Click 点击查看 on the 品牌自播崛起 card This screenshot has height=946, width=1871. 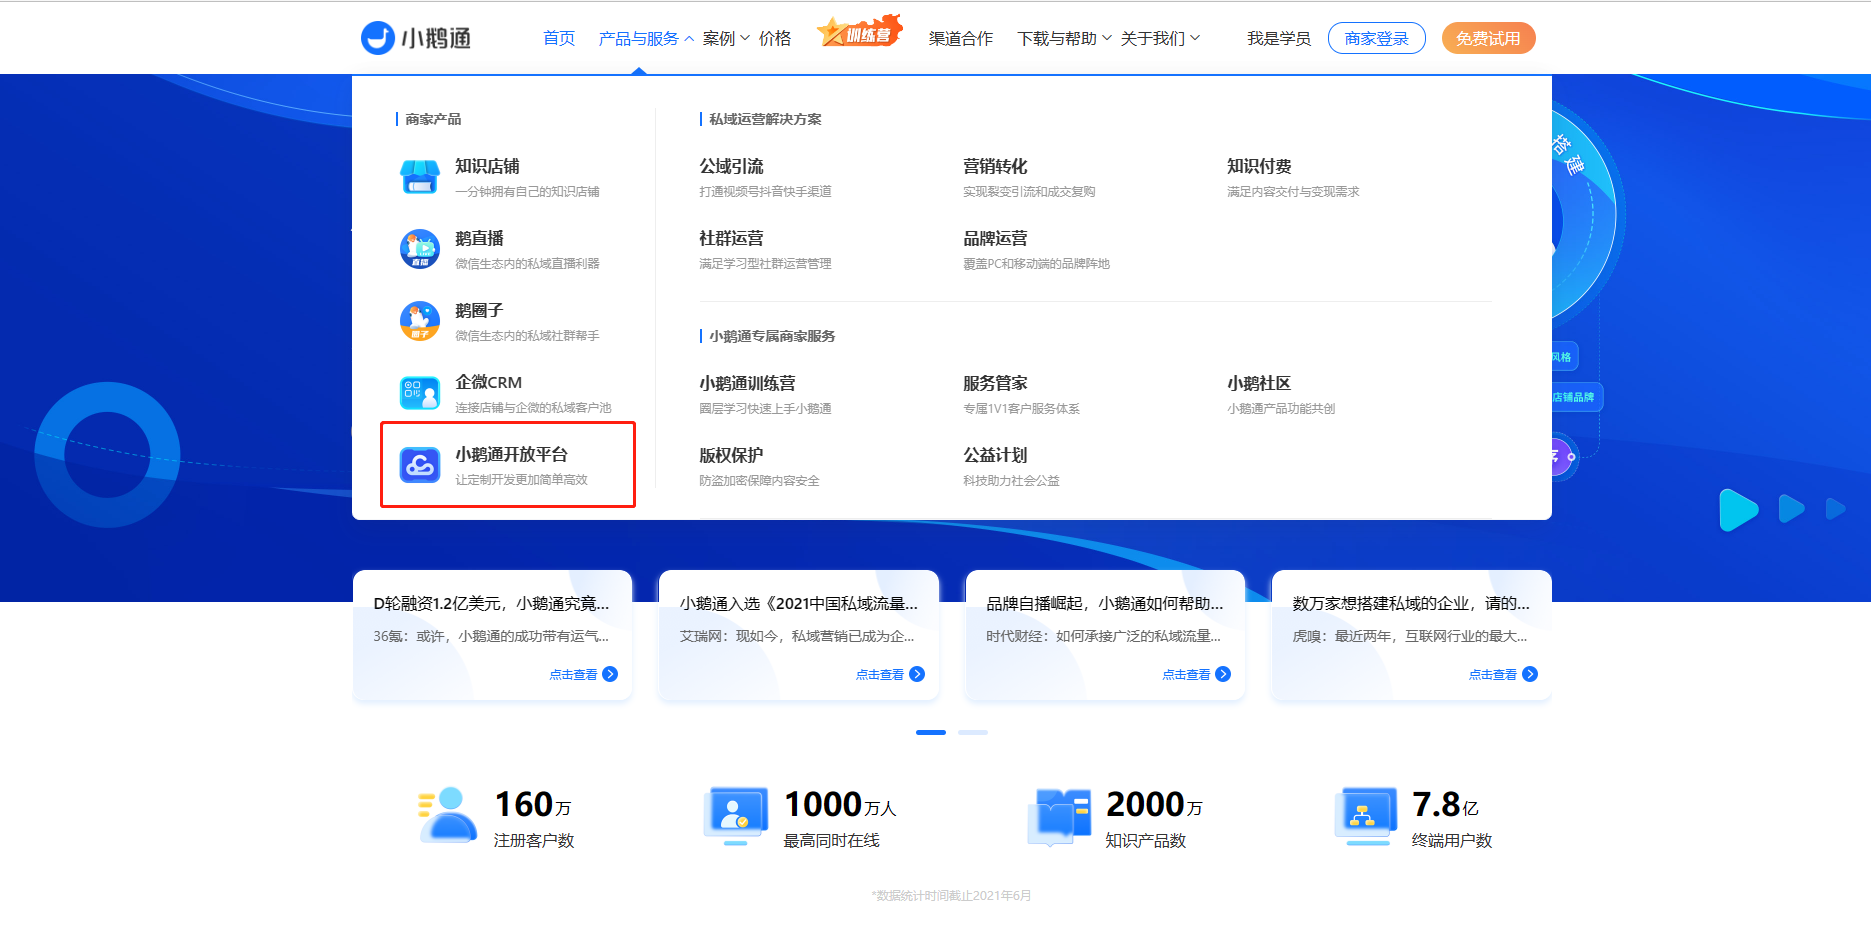pyautogui.click(x=1186, y=675)
